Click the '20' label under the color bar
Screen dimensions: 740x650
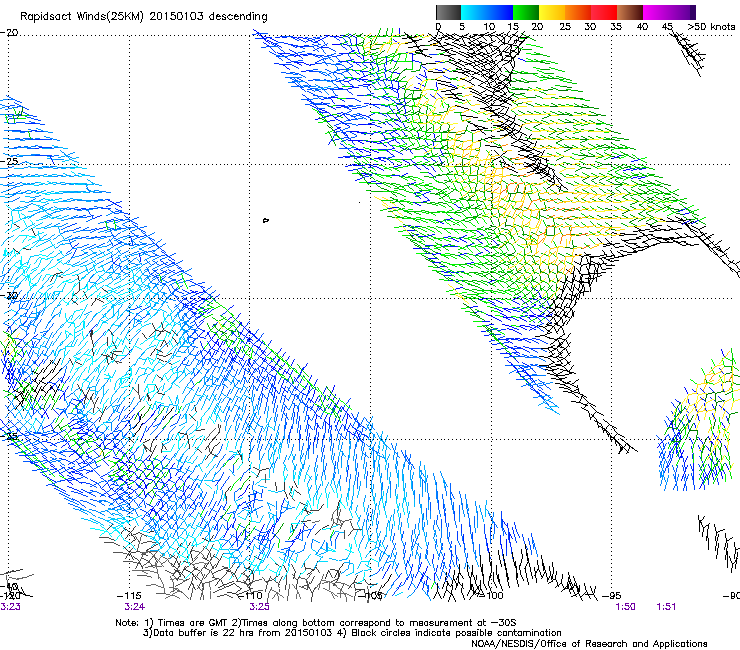pos(537,27)
